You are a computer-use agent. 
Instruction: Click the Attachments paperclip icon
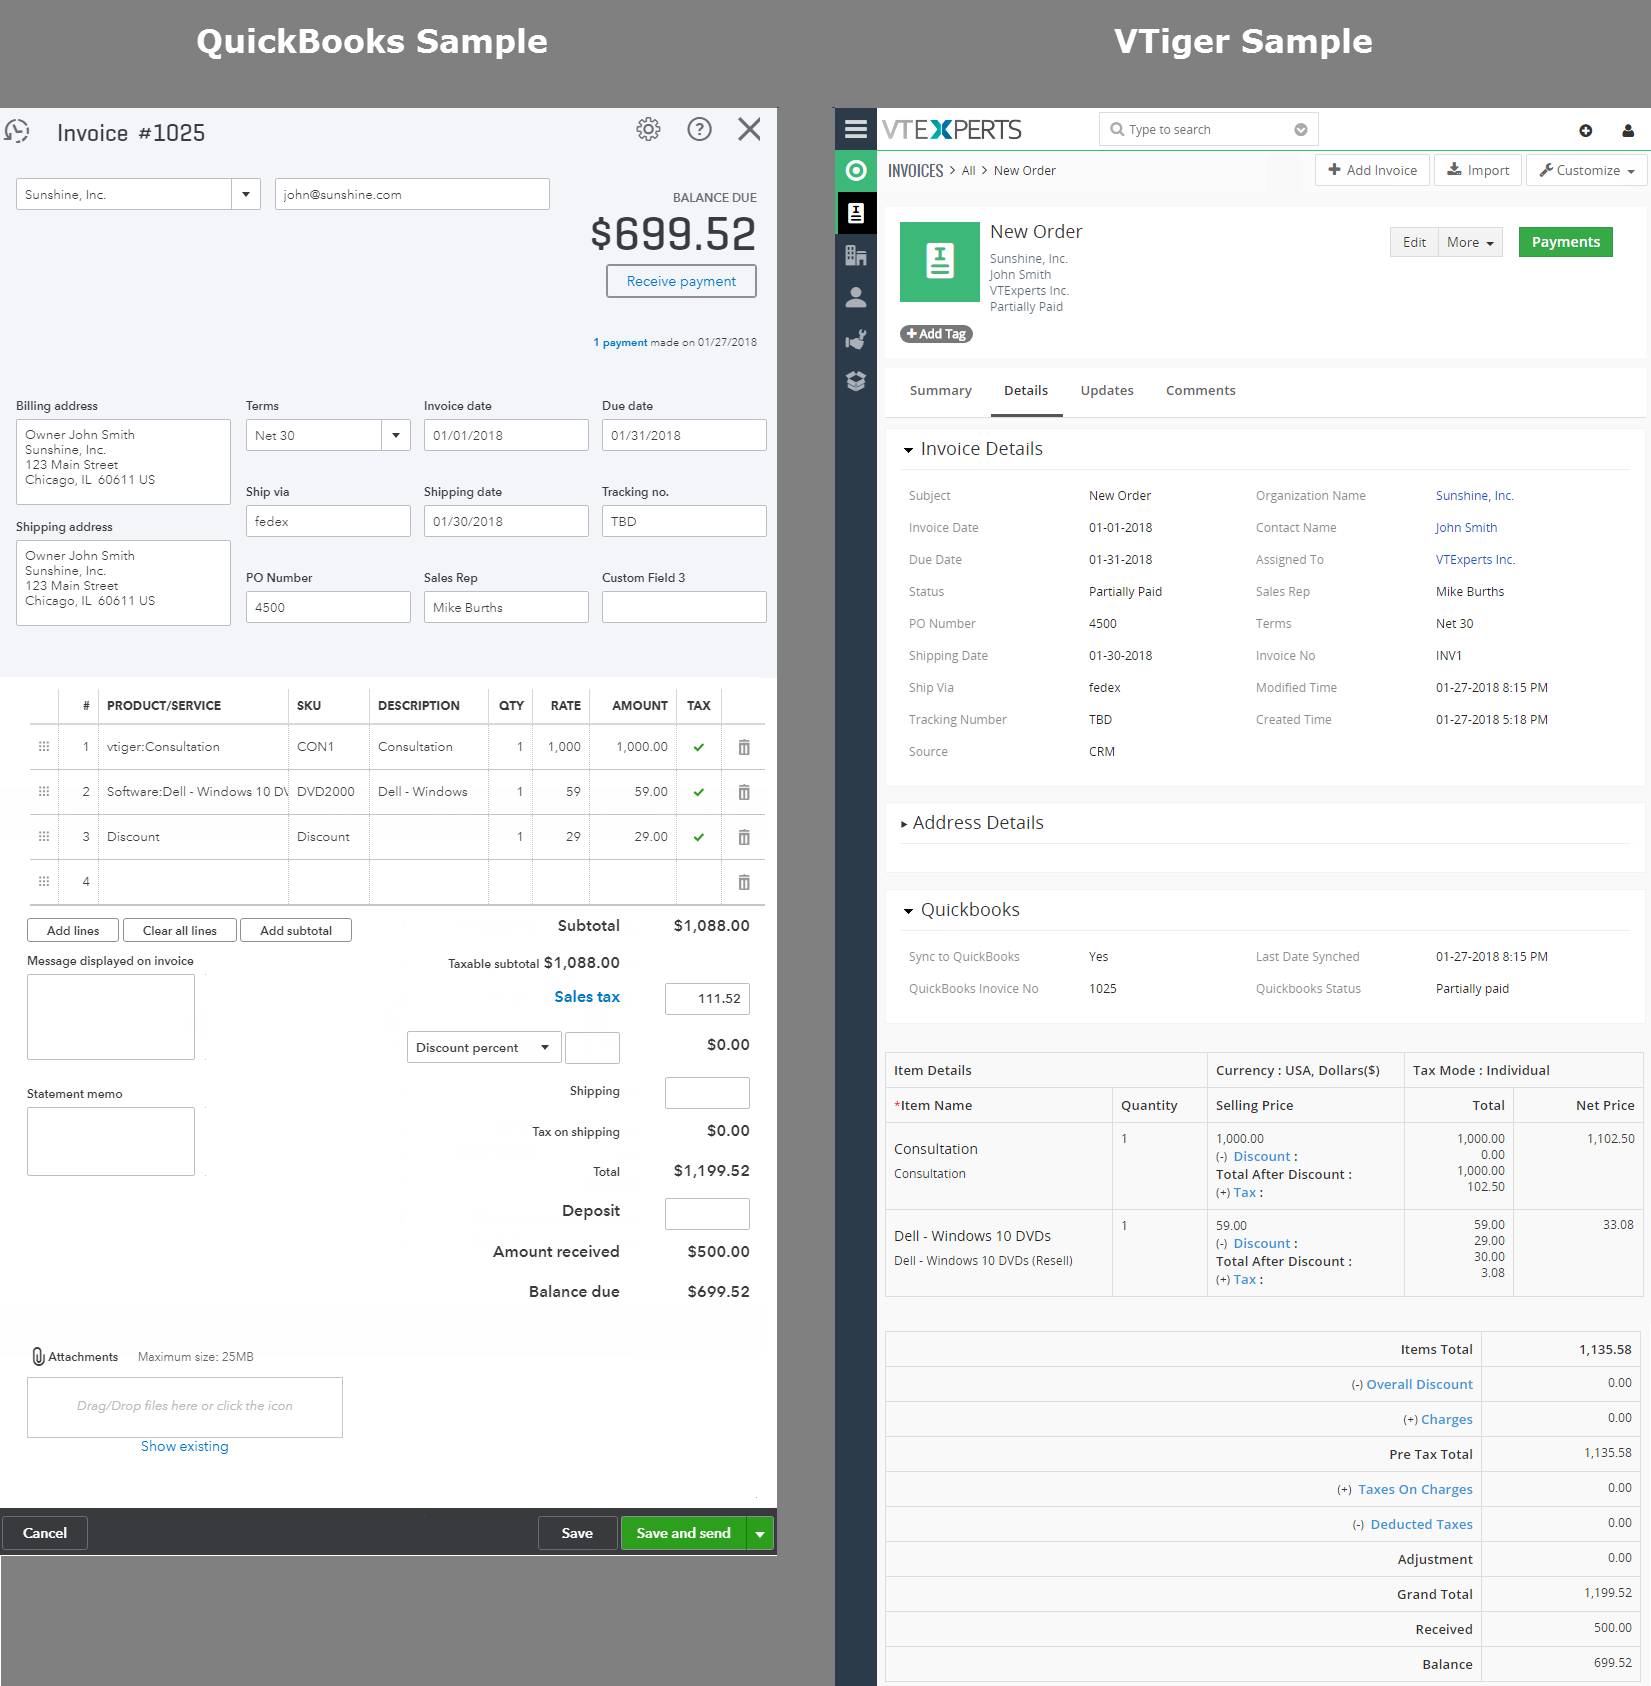click(x=38, y=1357)
